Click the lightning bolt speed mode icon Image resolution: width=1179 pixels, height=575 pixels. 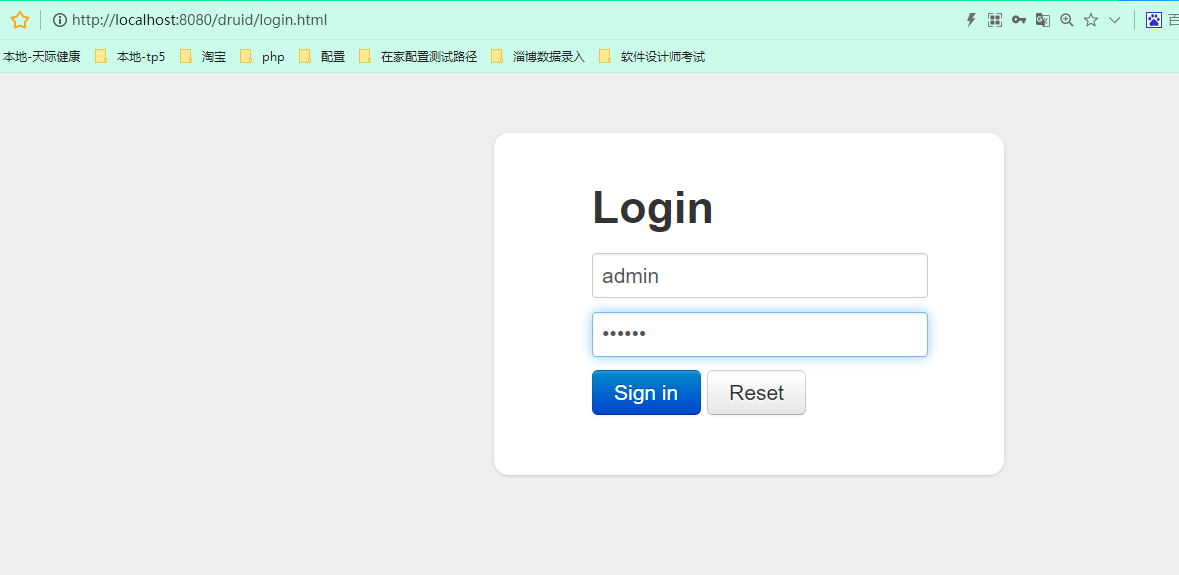[971, 20]
